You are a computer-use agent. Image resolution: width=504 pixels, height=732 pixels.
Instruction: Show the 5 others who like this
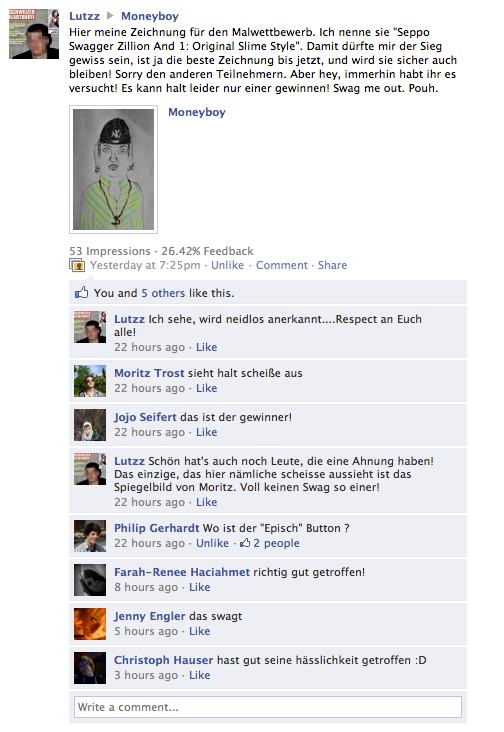[x=163, y=293]
